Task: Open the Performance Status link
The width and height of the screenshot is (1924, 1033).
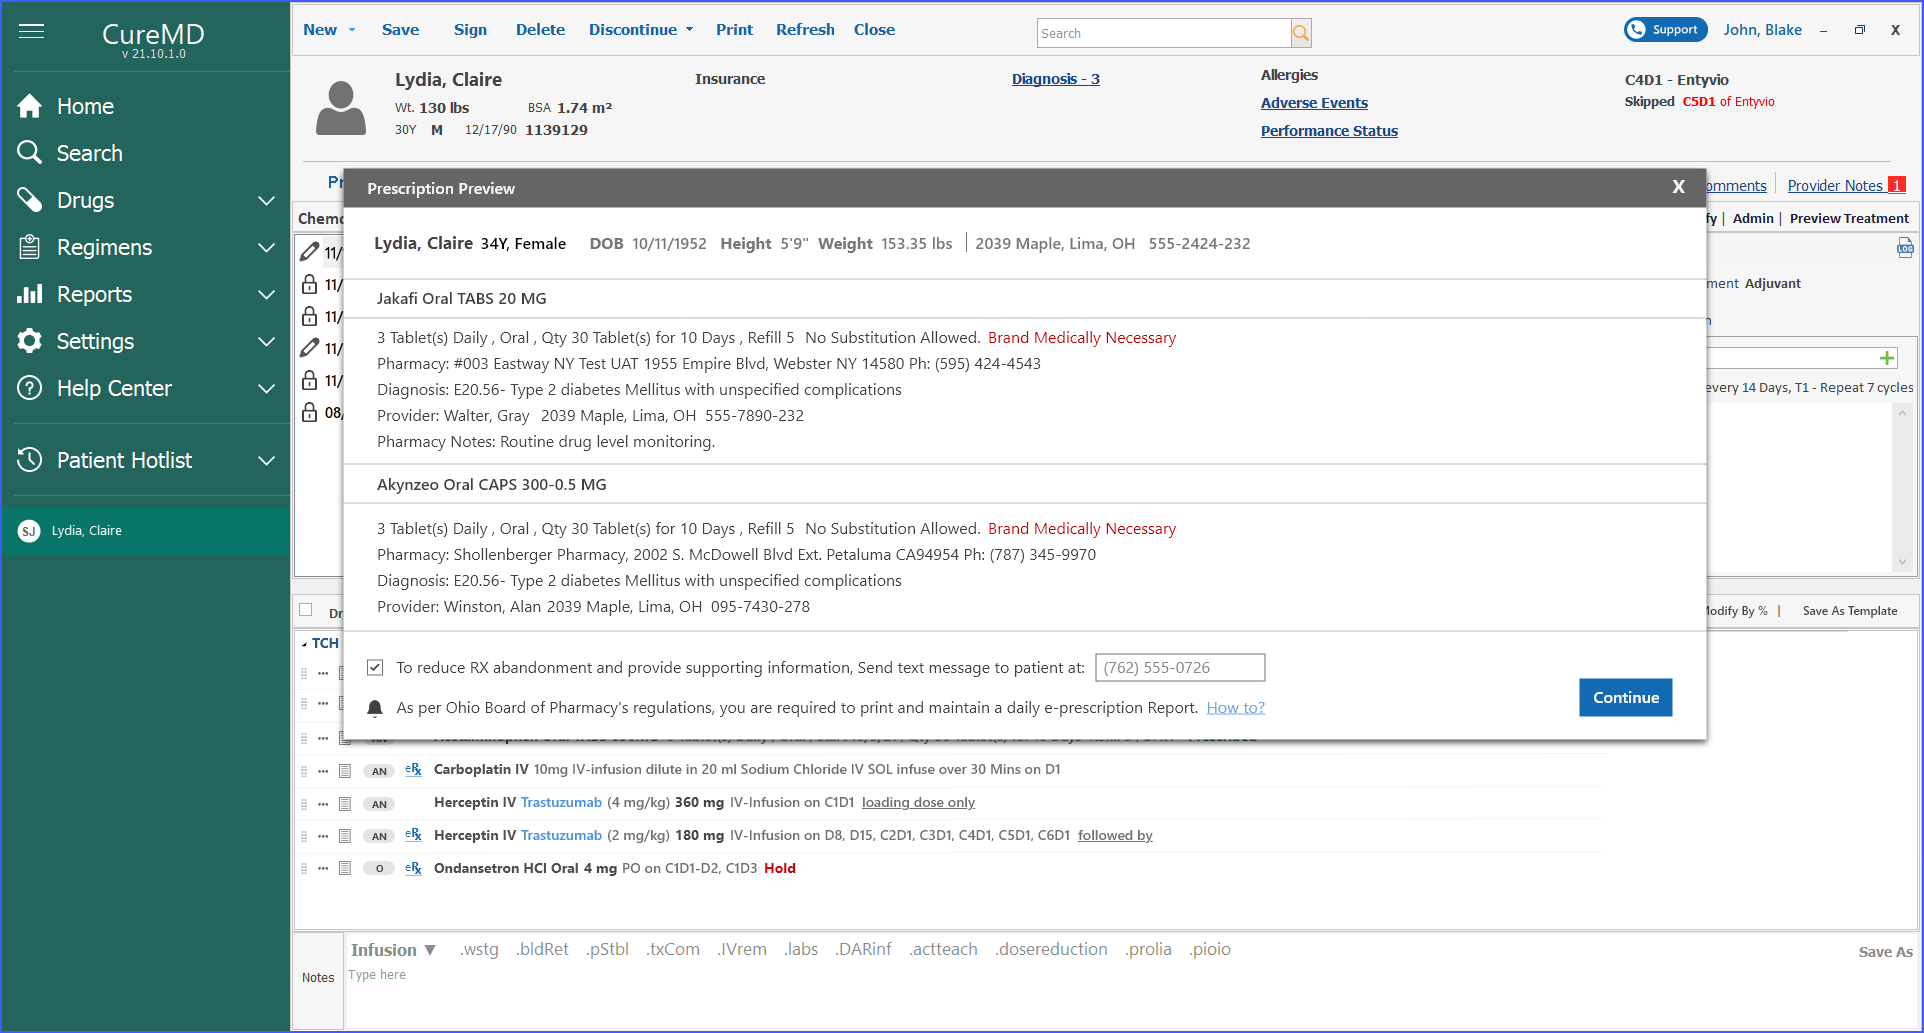Action: point(1329,131)
